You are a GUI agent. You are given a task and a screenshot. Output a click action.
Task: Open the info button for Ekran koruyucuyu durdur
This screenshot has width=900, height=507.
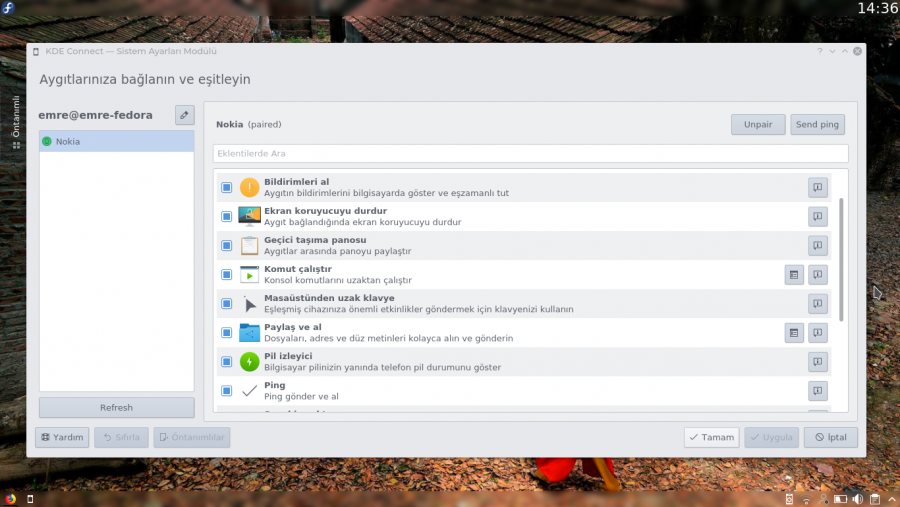click(817, 216)
